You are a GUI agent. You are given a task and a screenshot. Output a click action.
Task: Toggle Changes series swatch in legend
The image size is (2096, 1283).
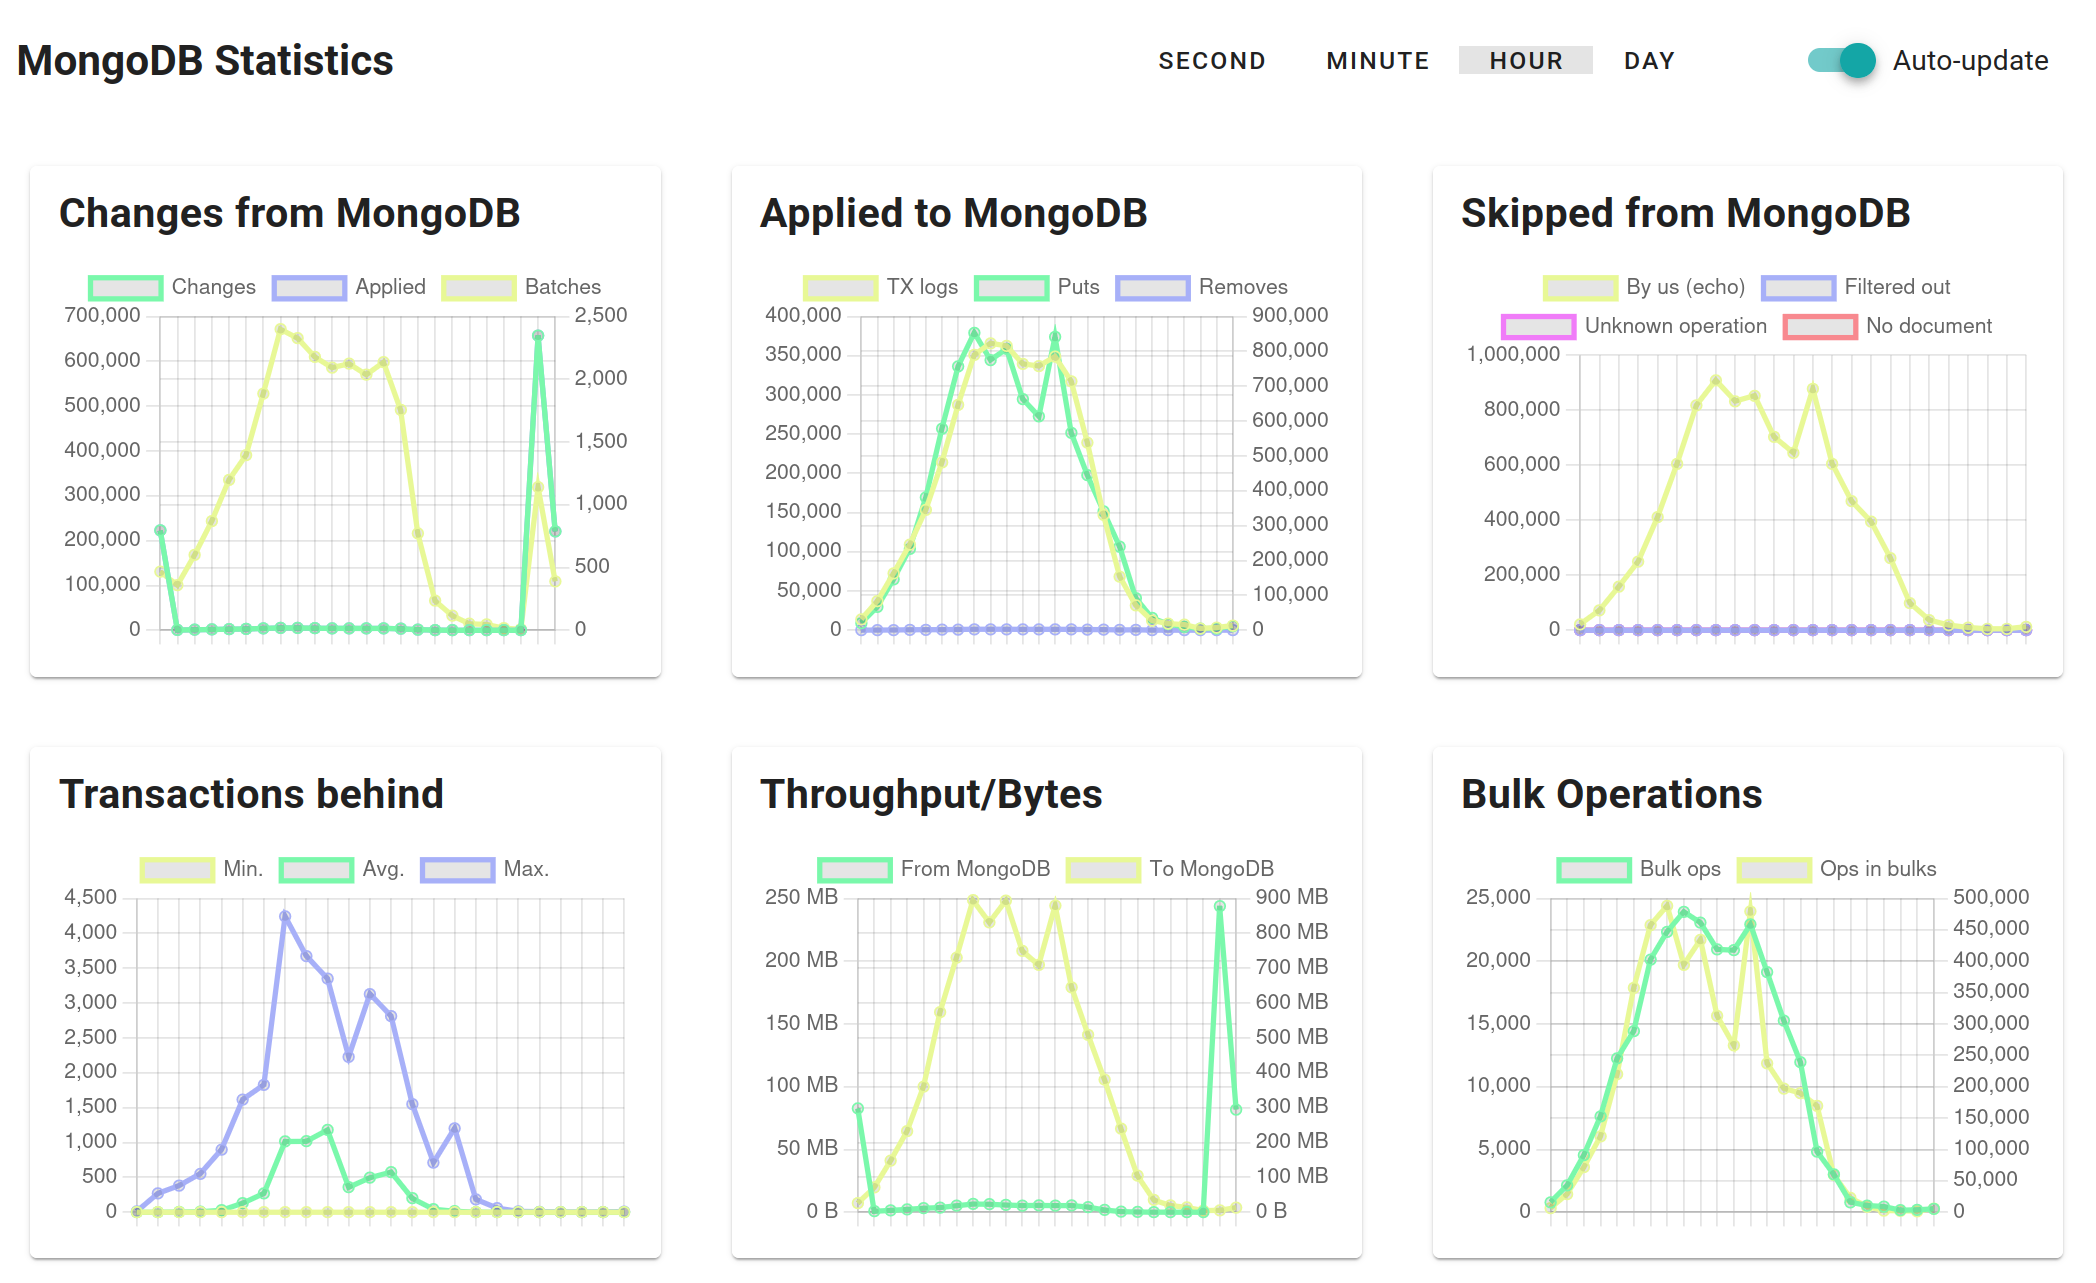(126, 288)
